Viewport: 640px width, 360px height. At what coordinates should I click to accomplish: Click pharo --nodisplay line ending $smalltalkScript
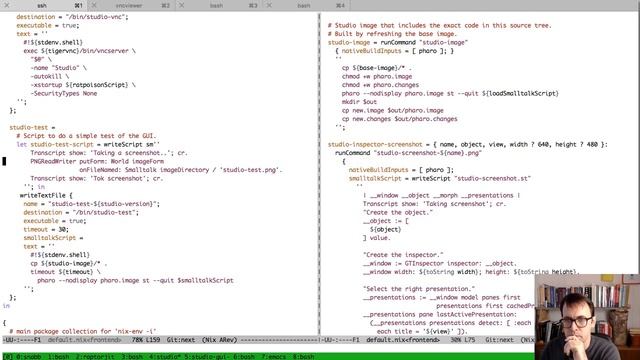pos(136,280)
